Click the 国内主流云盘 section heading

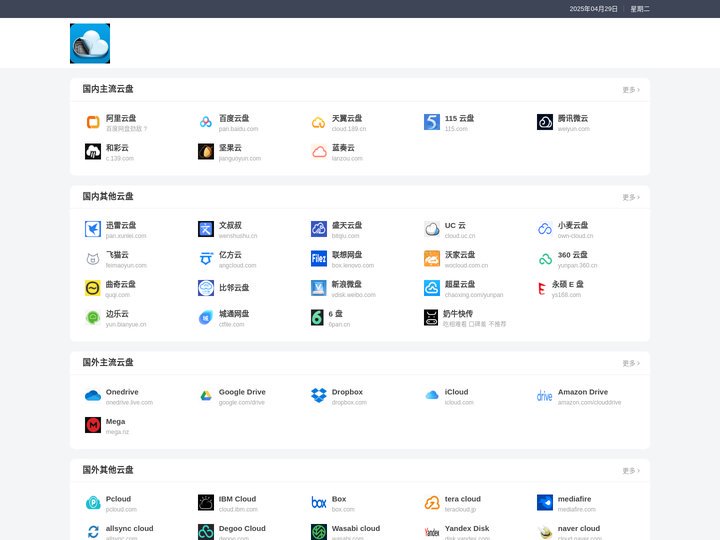pyautogui.click(x=108, y=89)
